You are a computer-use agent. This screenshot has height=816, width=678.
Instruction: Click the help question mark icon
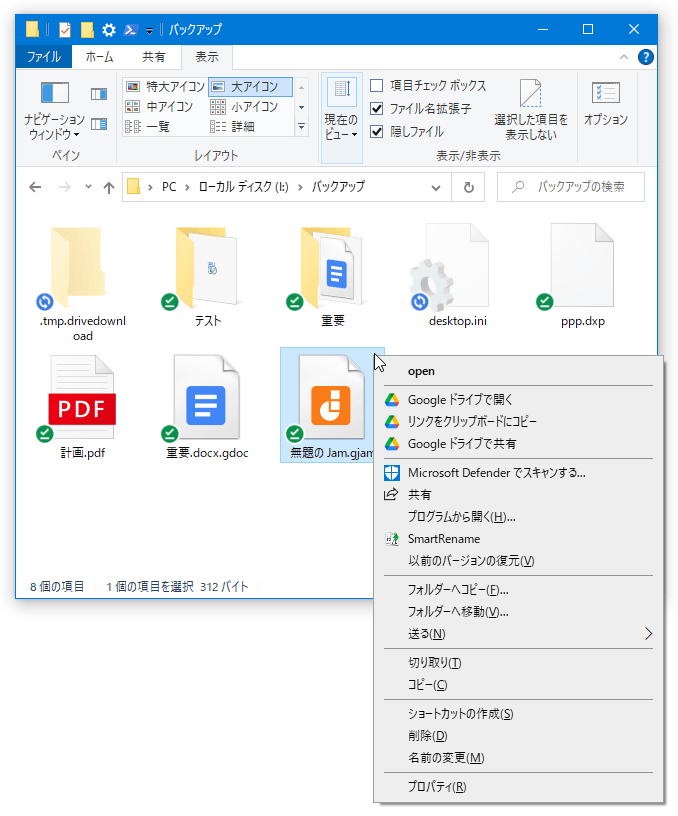pos(645,57)
